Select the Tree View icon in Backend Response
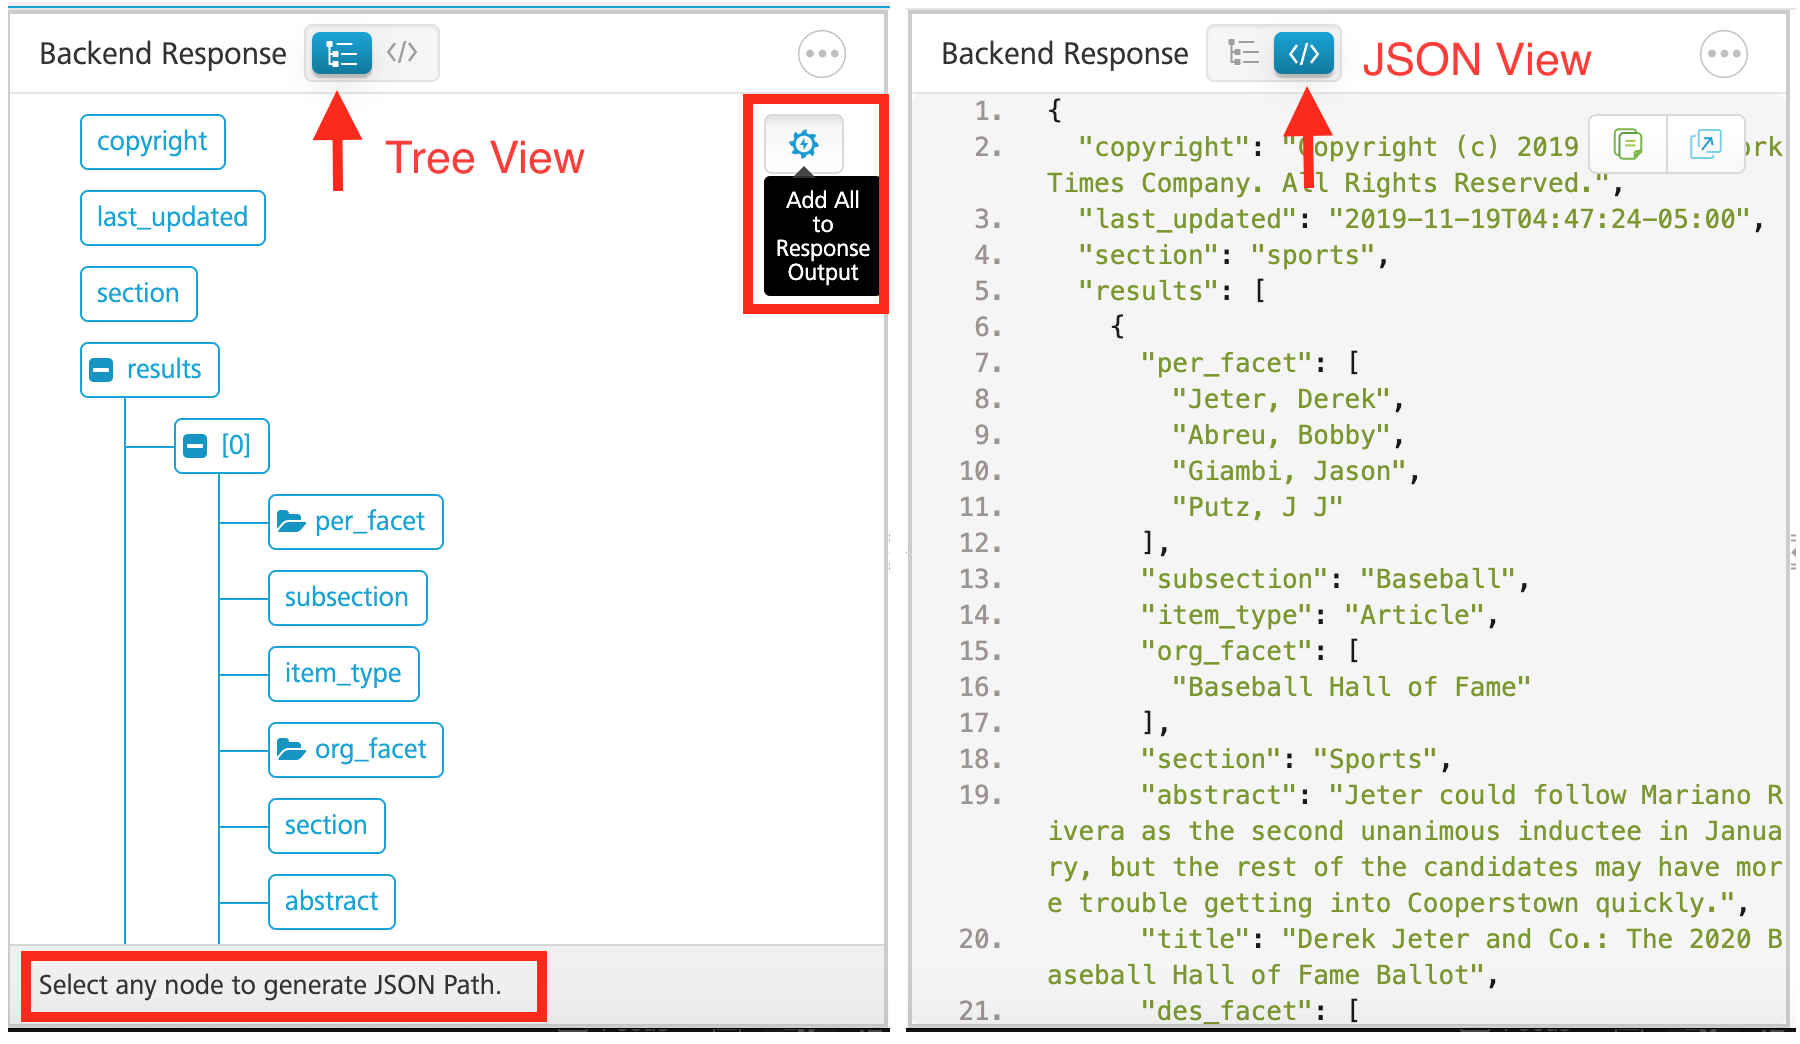This screenshot has width=1800, height=1044. tap(340, 54)
